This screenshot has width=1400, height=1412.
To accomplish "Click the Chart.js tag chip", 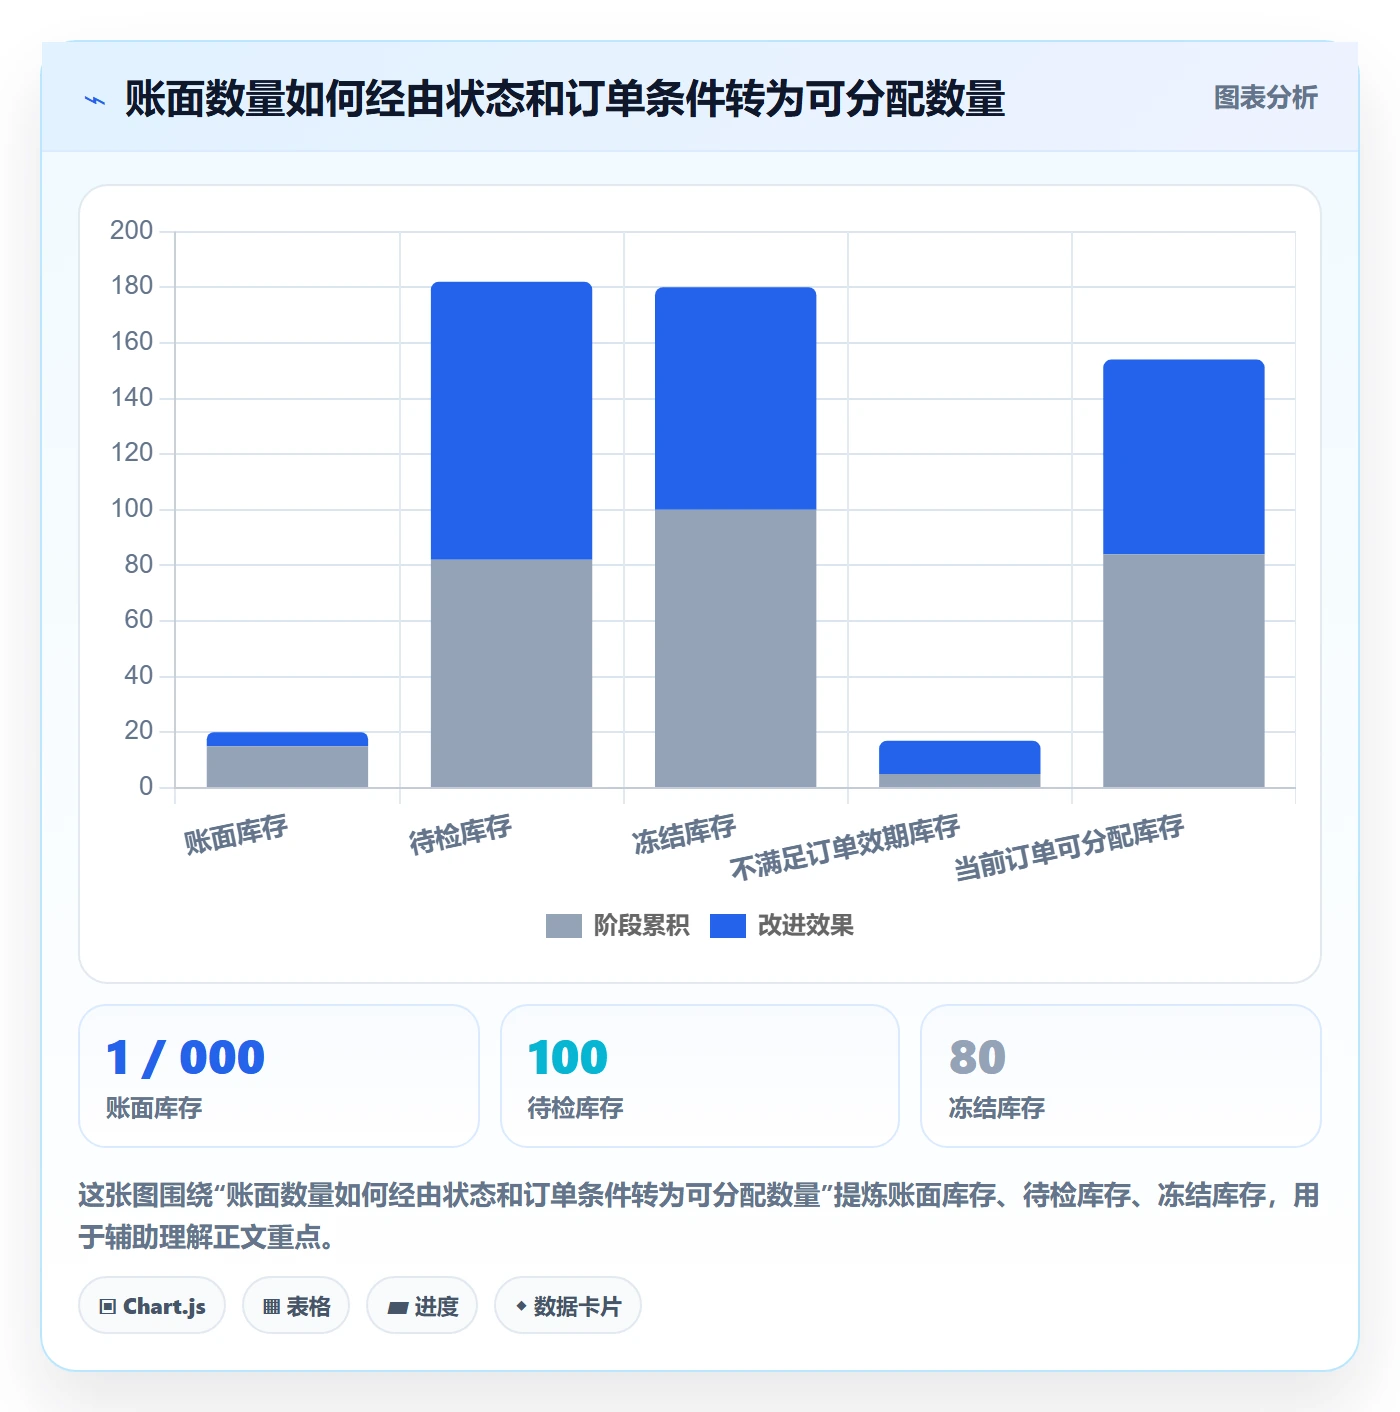I will pyautogui.click(x=152, y=1305).
